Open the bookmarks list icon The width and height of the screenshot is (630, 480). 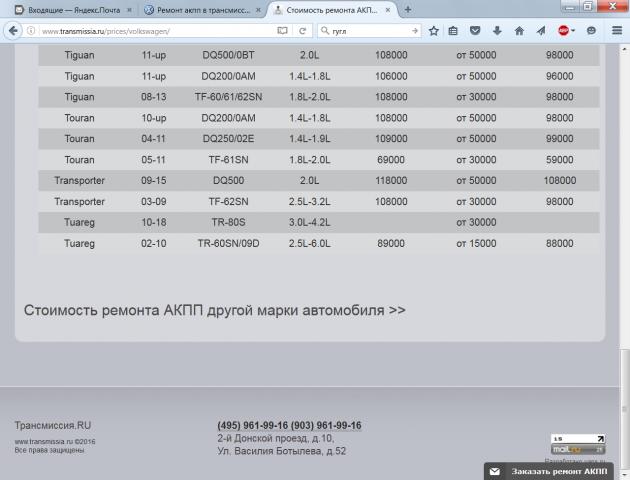tap(453, 31)
